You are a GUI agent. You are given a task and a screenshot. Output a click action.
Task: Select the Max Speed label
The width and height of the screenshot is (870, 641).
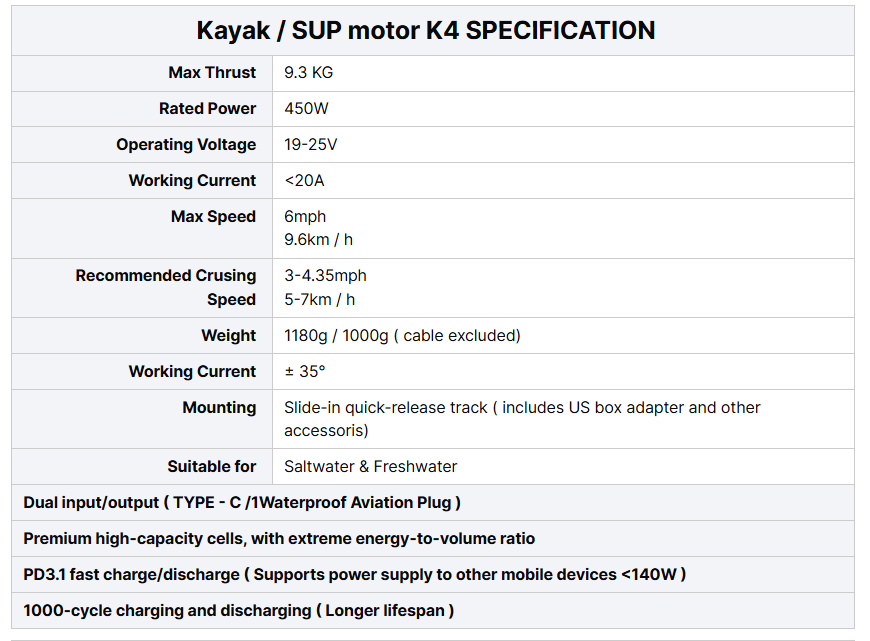coord(213,216)
